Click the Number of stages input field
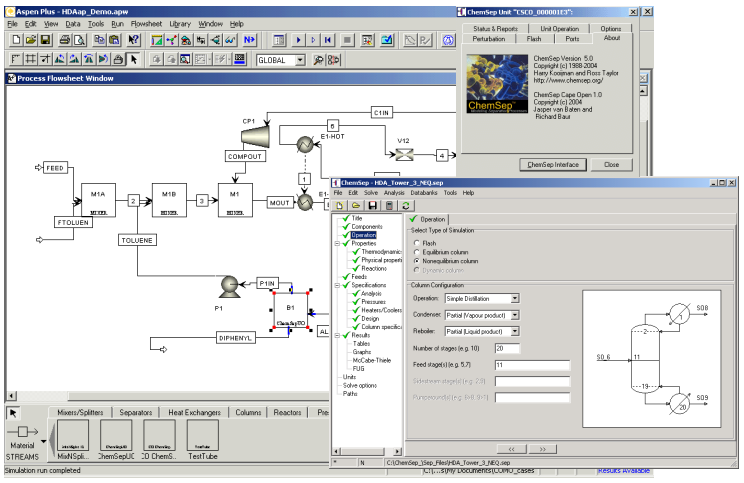Image resolution: width=744 pixels, height=483 pixels. [x=507, y=348]
